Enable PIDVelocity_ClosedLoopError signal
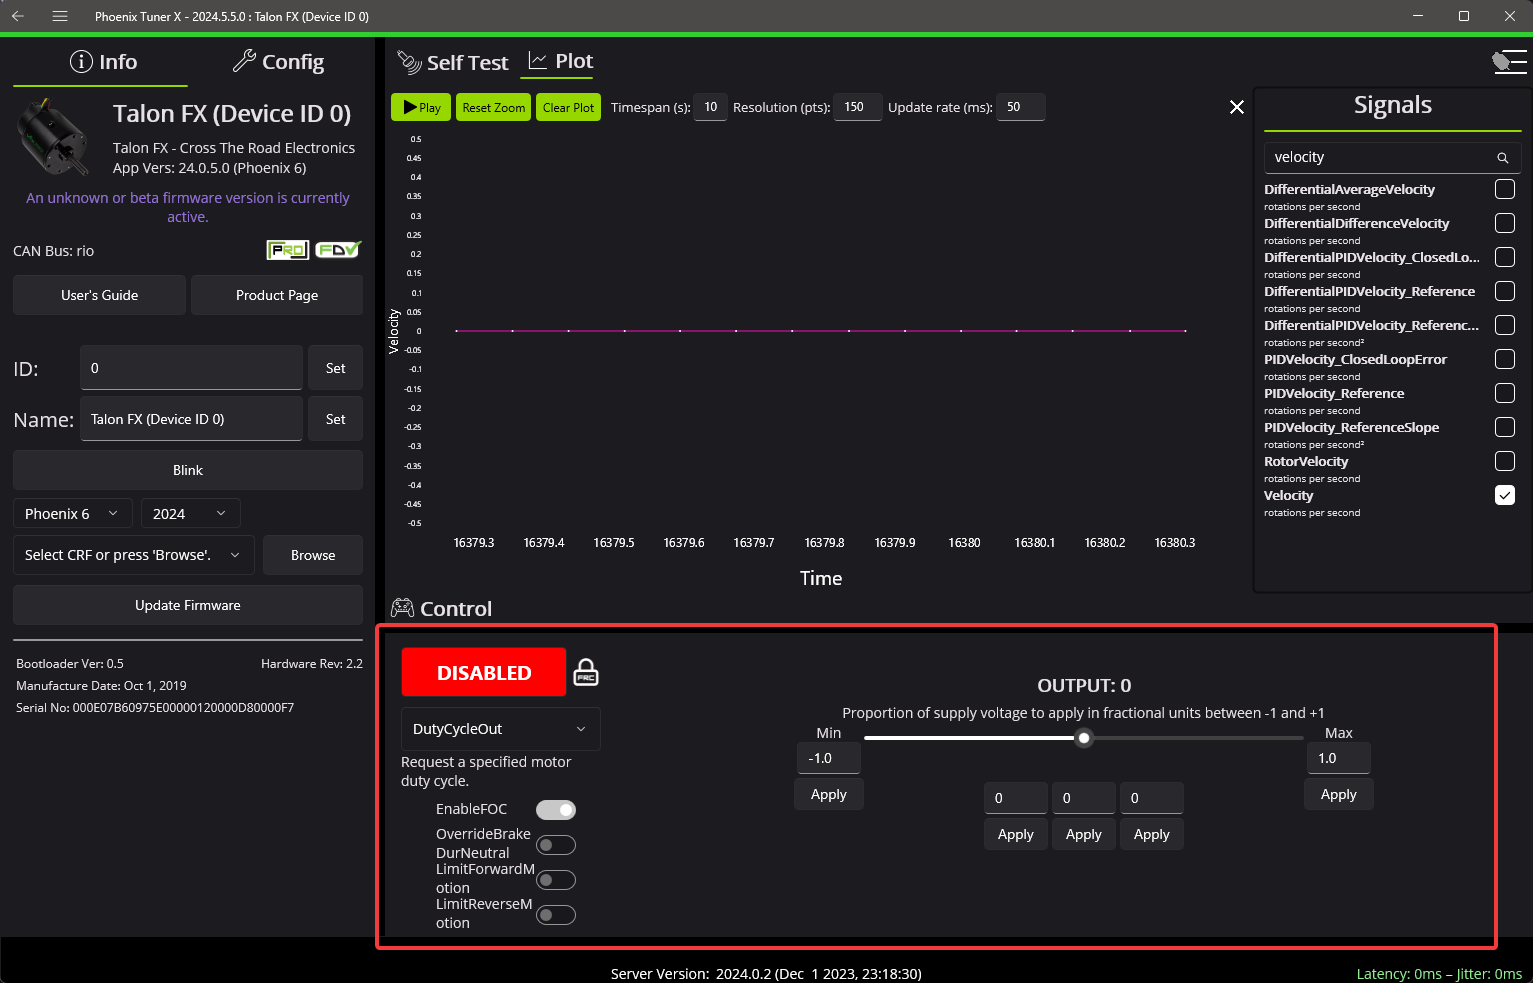The height and width of the screenshot is (983, 1533). pos(1504,359)
